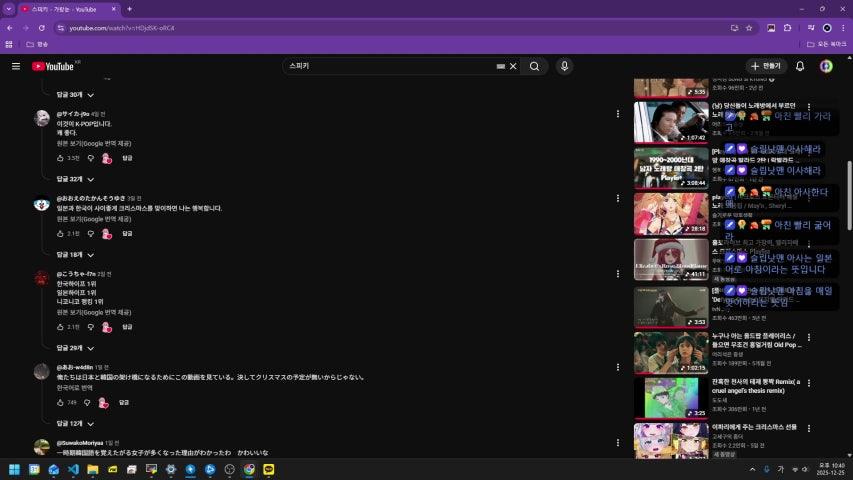853x480 pixels.
Task: Open VS Code from the Windows taskbar
Action: [73, 469]
